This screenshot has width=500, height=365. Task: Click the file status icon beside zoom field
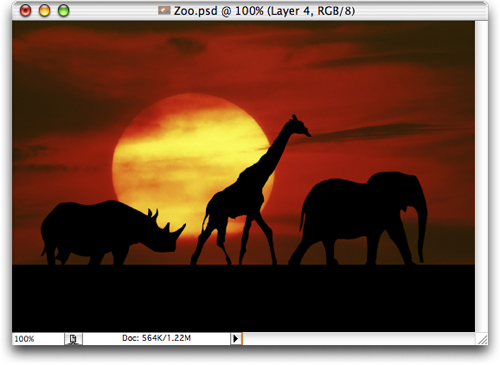(73, 339)
